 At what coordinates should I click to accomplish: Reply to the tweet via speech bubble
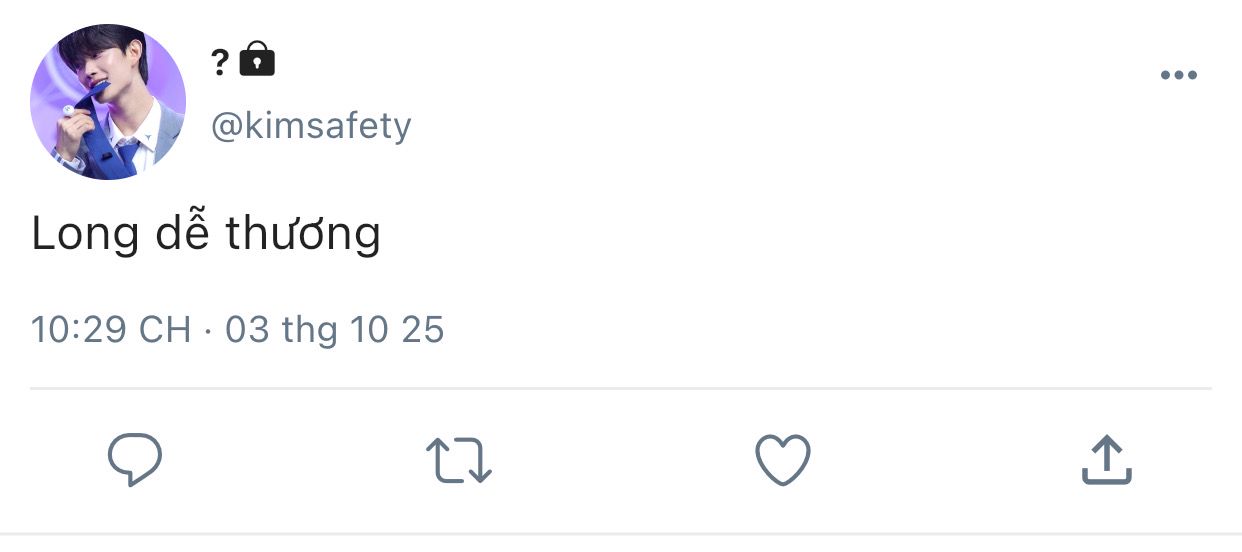tap(135, 461)
